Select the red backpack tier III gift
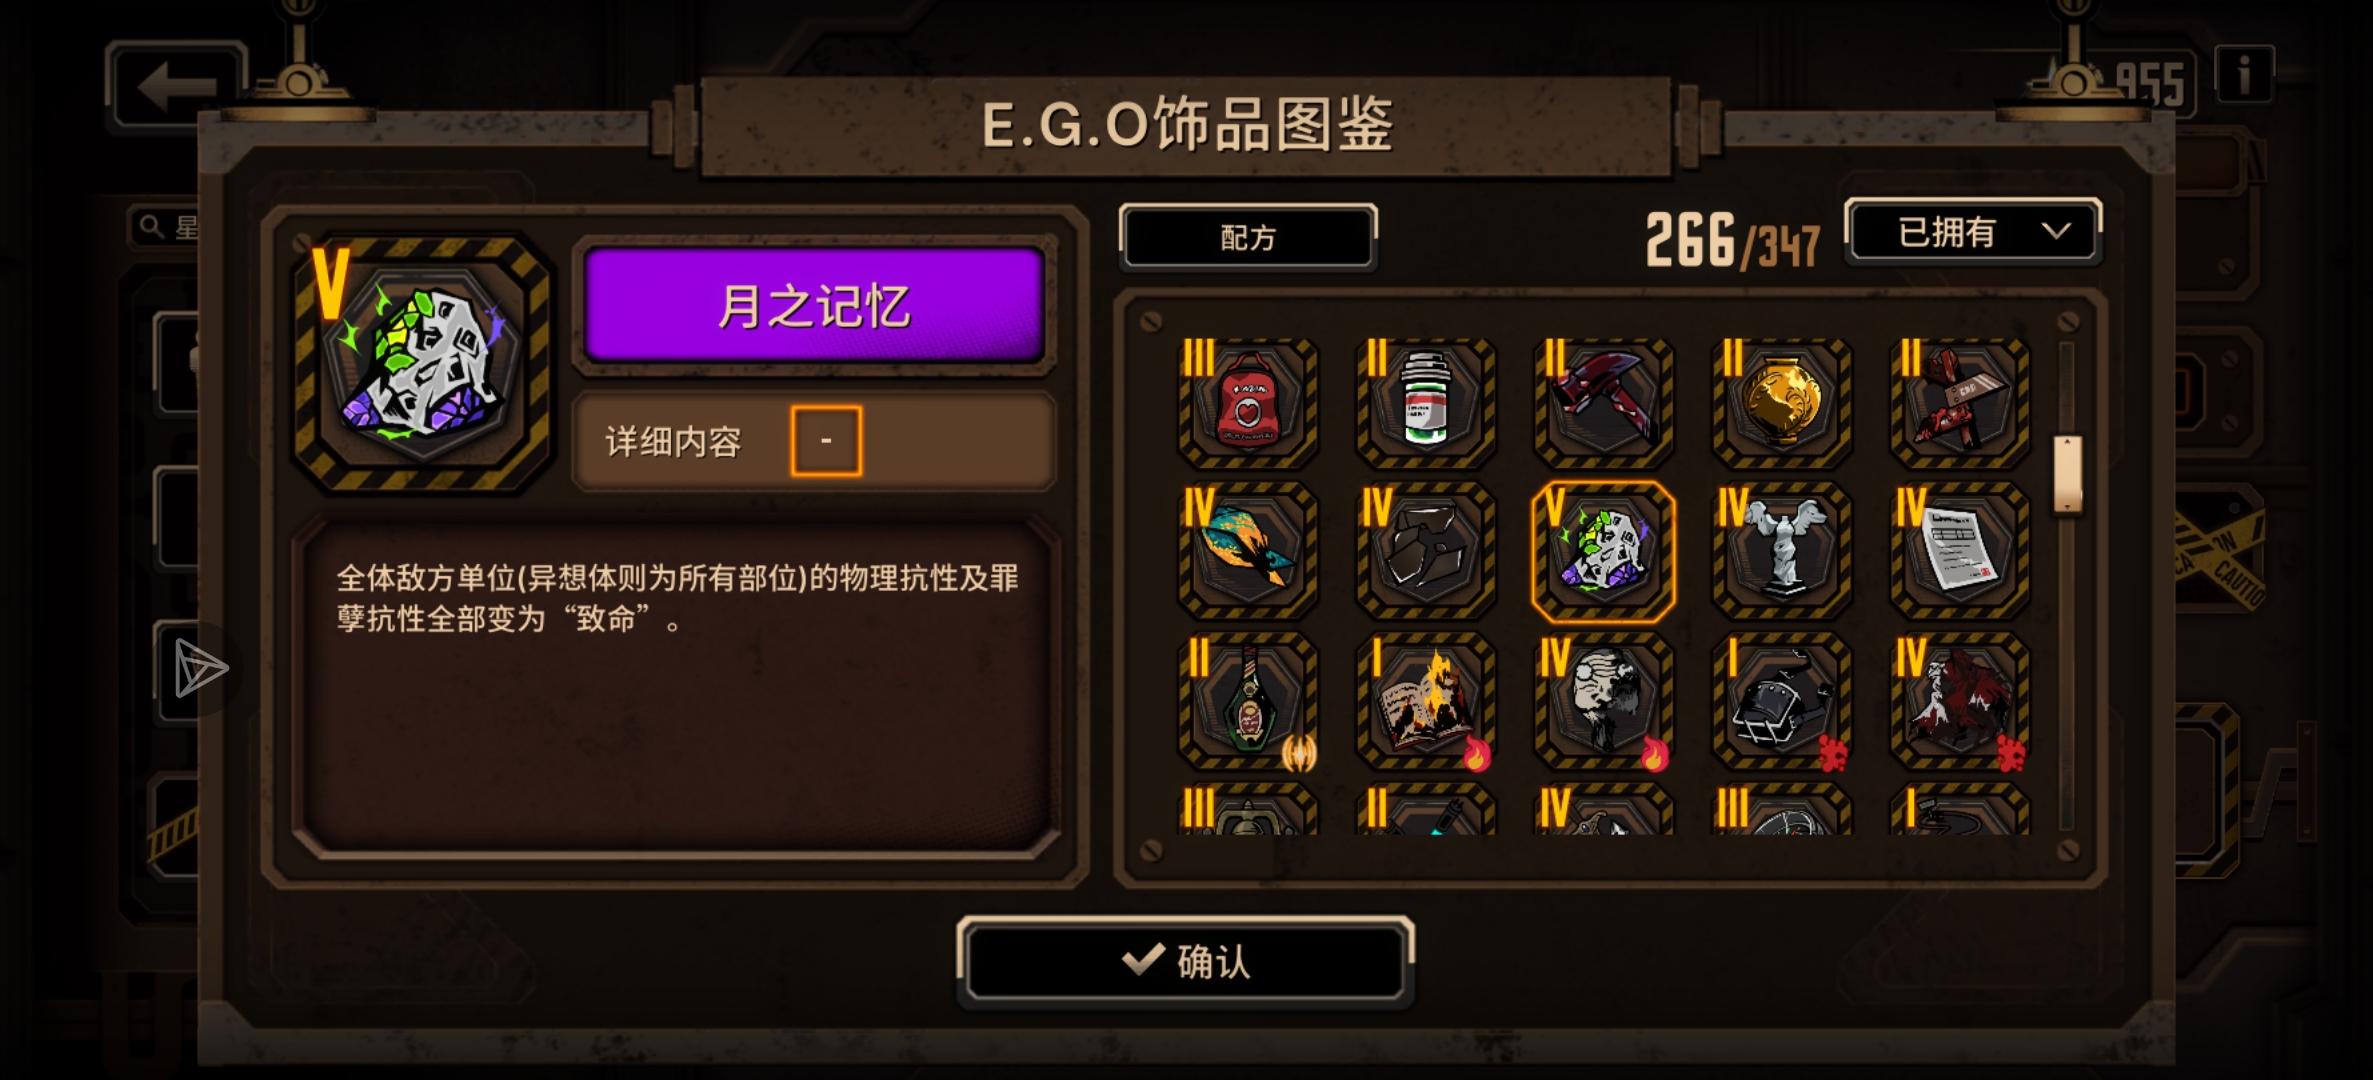This screenshot has width=2373, height=1080. (1247, 403)
